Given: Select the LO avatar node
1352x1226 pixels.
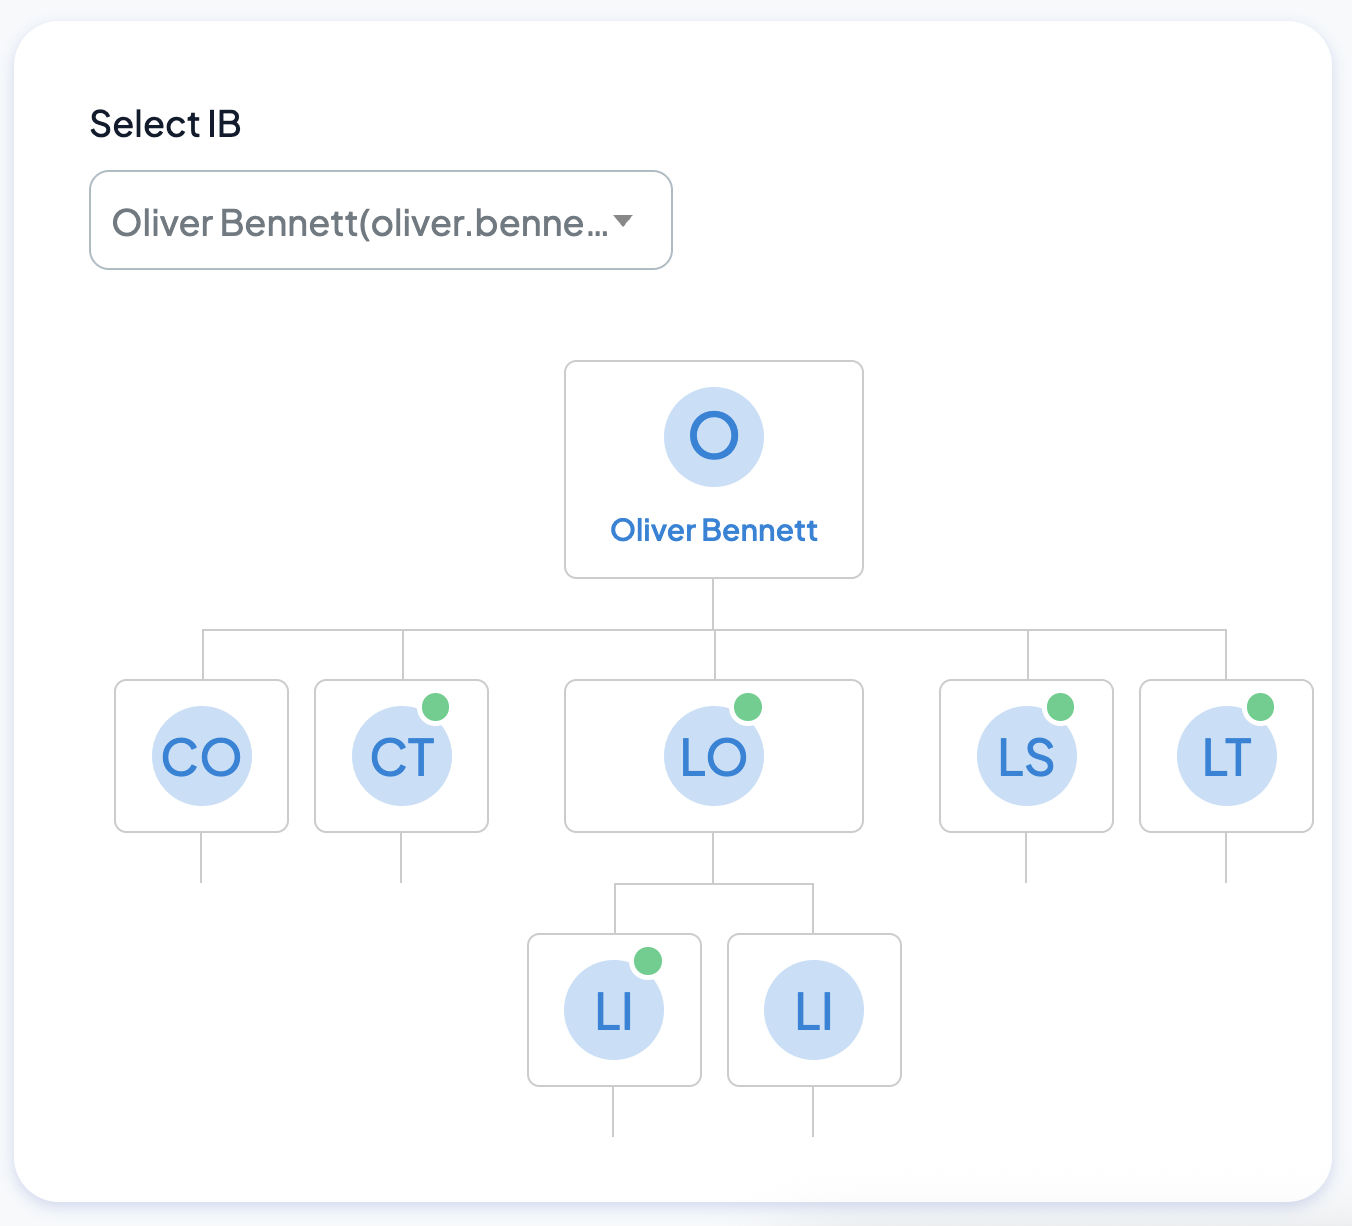Looking at the screenshot, I should 714,756.
